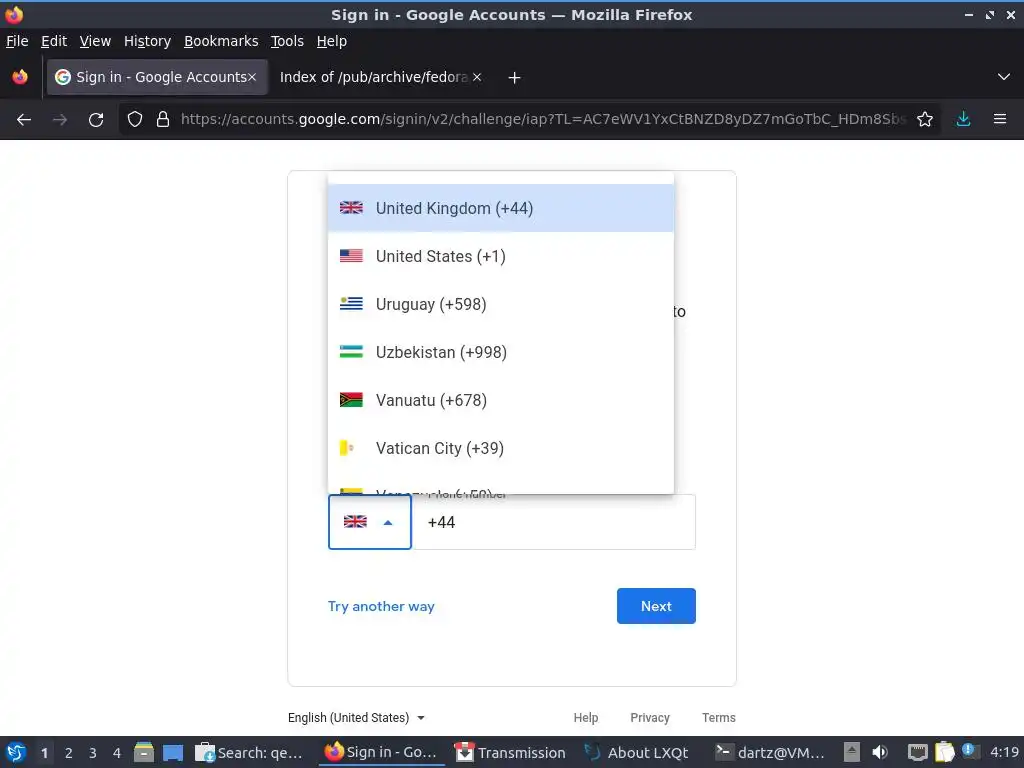Screen dimensions: 1024x768
Task: Open the Tools menu
Action: 287,41
